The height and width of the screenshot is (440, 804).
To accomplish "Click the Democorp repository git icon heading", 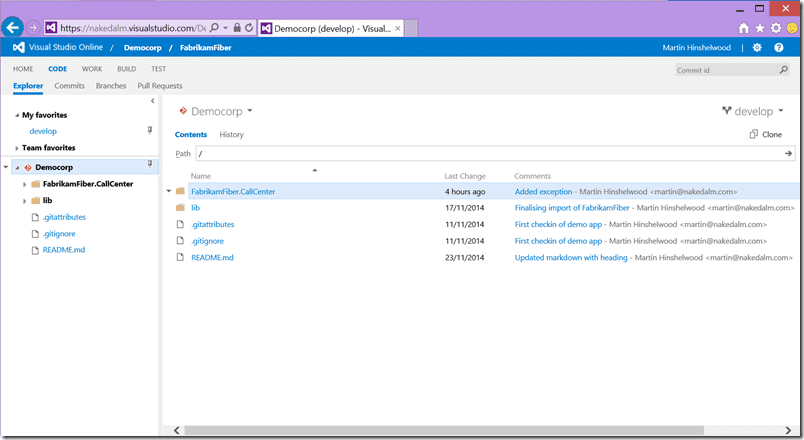I will [x=183, y=111].
